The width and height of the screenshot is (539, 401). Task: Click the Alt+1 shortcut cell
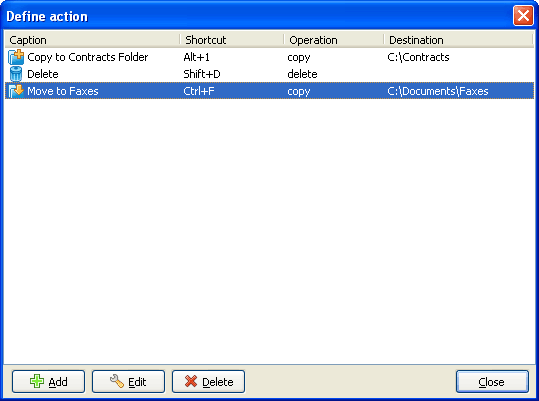[196, 57]
